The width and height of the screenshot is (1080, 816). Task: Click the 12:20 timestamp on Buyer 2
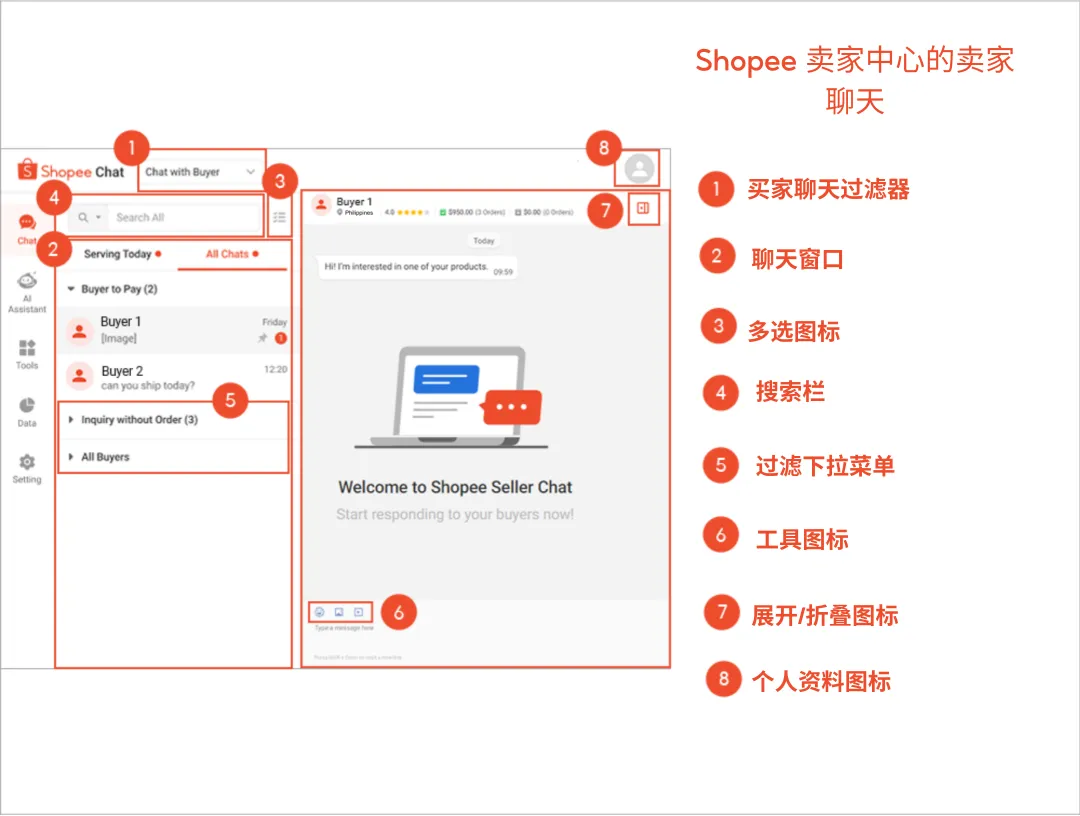276,370
